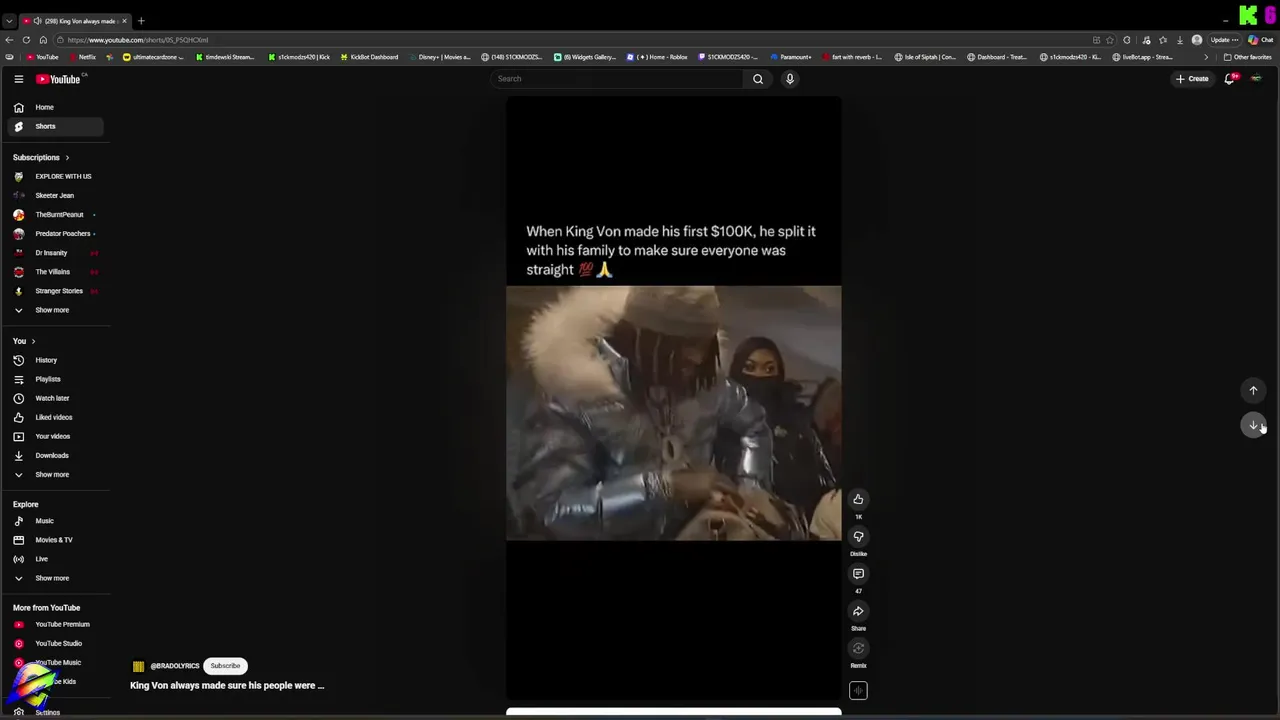The image size is (1280, 720).
Task: Click the browser Update button
Action: point(1224,40)
